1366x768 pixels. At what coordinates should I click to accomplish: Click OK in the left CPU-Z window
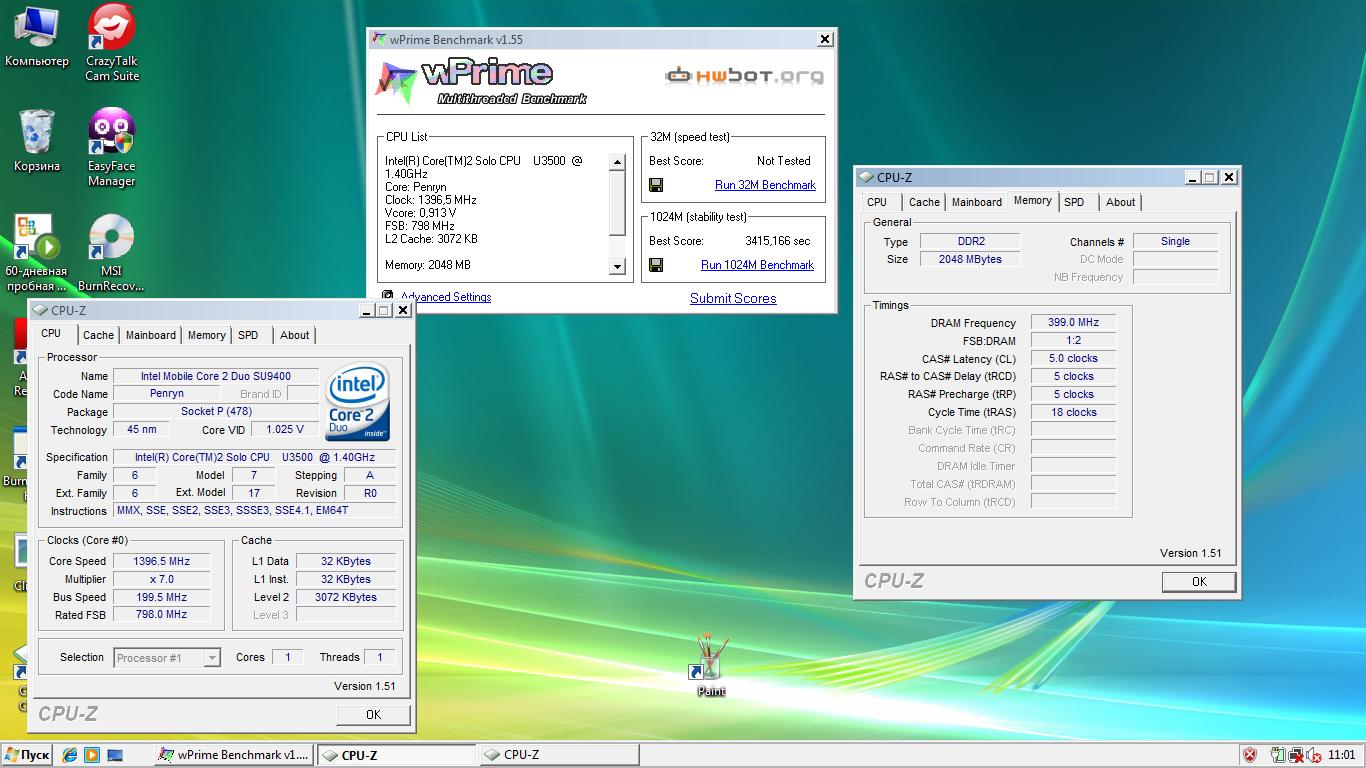(373, 714)
